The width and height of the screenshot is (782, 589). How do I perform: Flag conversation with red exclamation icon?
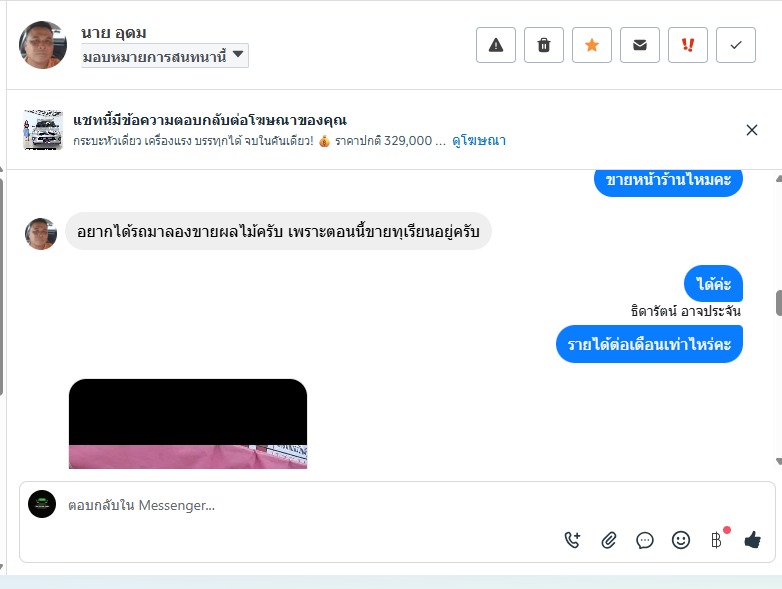click(x=688, y=45)
